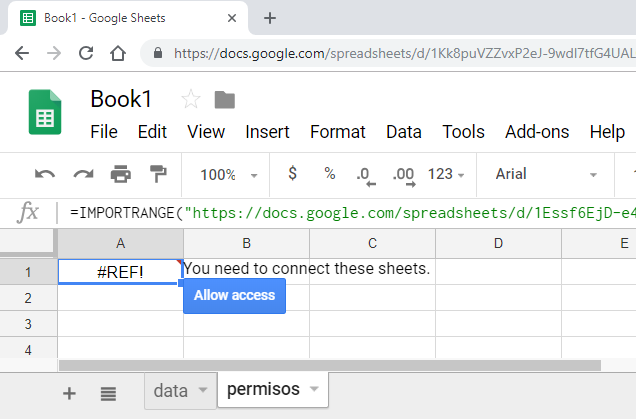This screenshot has height=419, width=636.
Task: Click the Undo arrow icon
Action: 45,174
